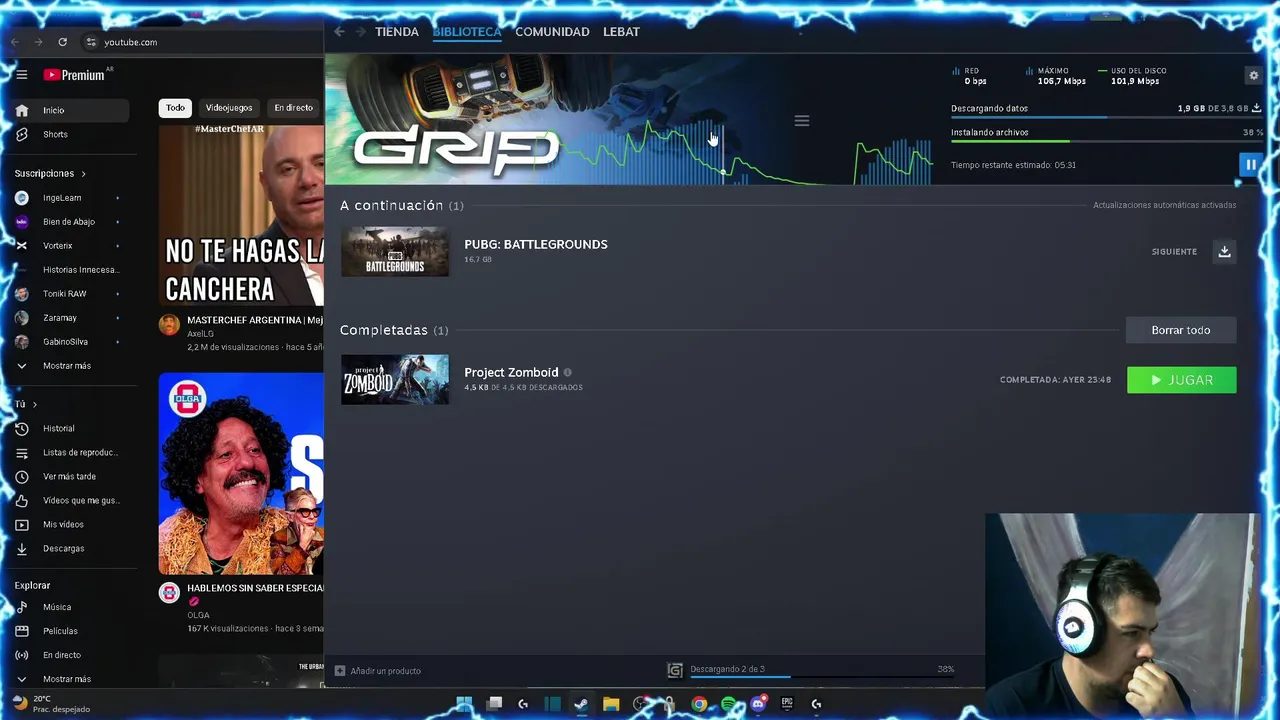Open Descargas in the YouTube sidebar
The height and width of the screenshot is (720, 1280).
70,548
